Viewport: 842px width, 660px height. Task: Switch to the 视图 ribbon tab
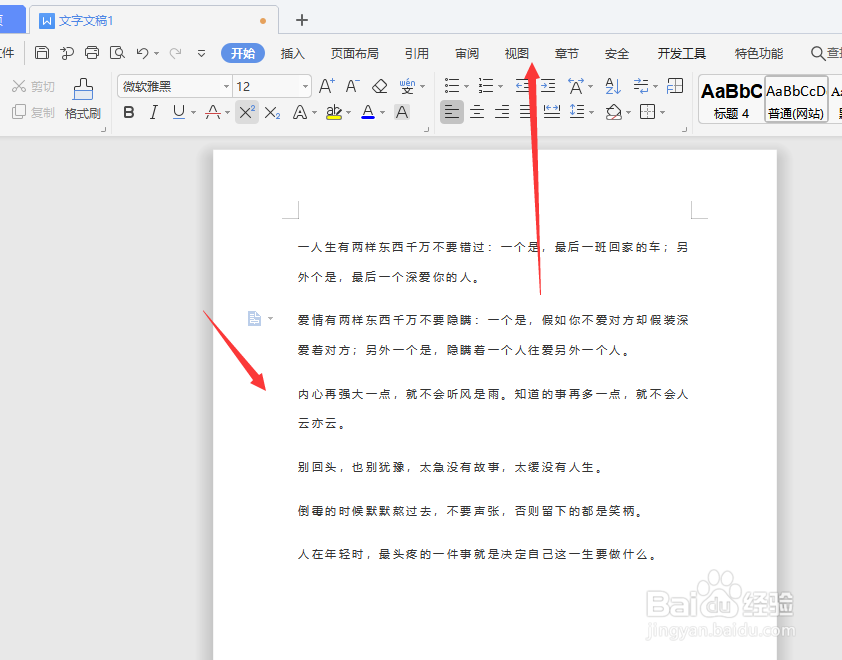(x=516, y=53)
